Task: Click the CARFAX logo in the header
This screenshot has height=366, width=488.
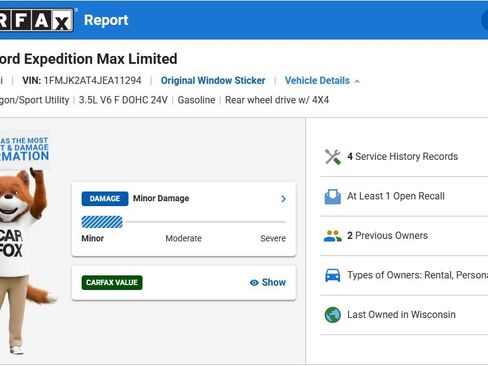Action: (36, 20)
